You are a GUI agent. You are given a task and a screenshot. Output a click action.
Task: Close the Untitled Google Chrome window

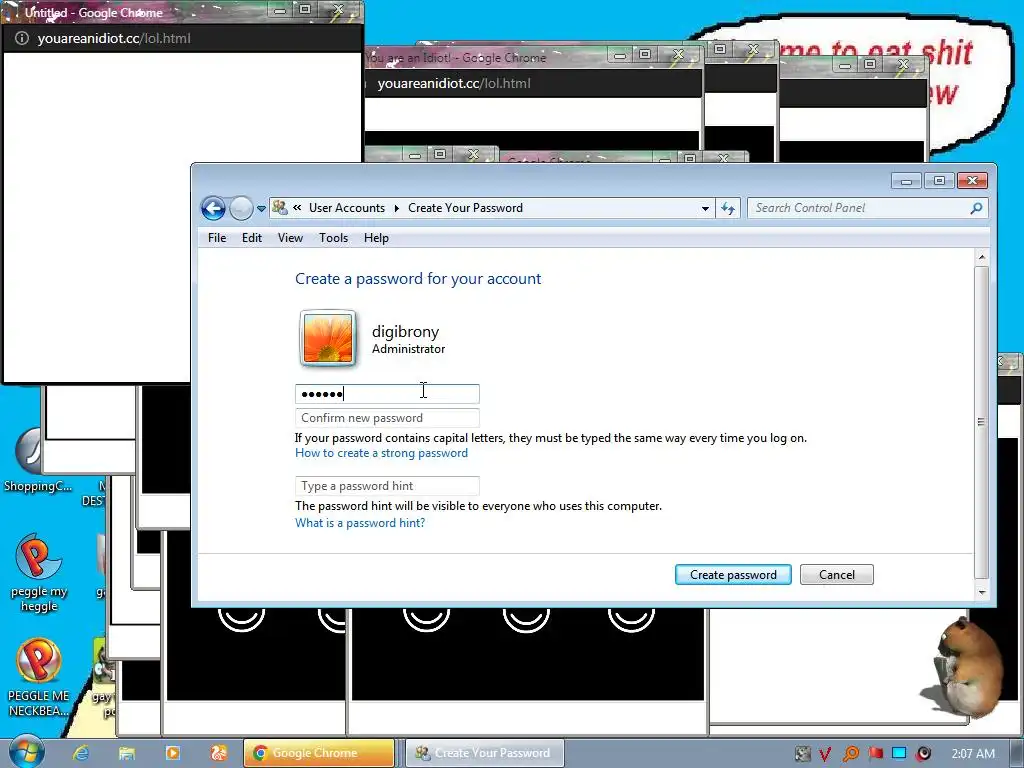point(339,10)
